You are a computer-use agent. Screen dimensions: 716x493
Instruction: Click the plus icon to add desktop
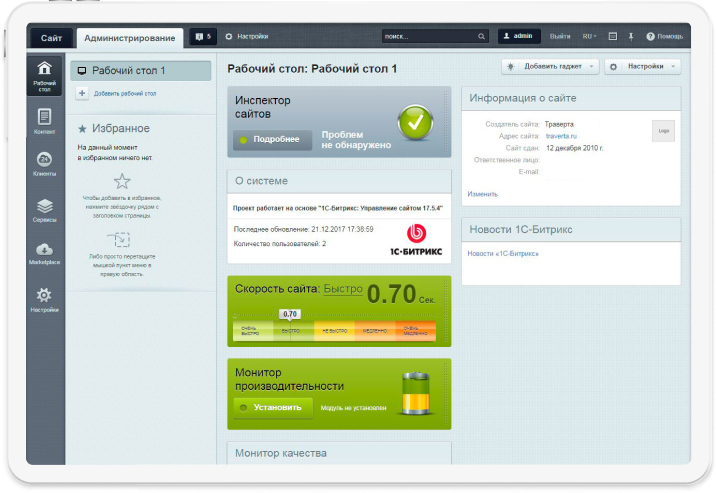82,93
